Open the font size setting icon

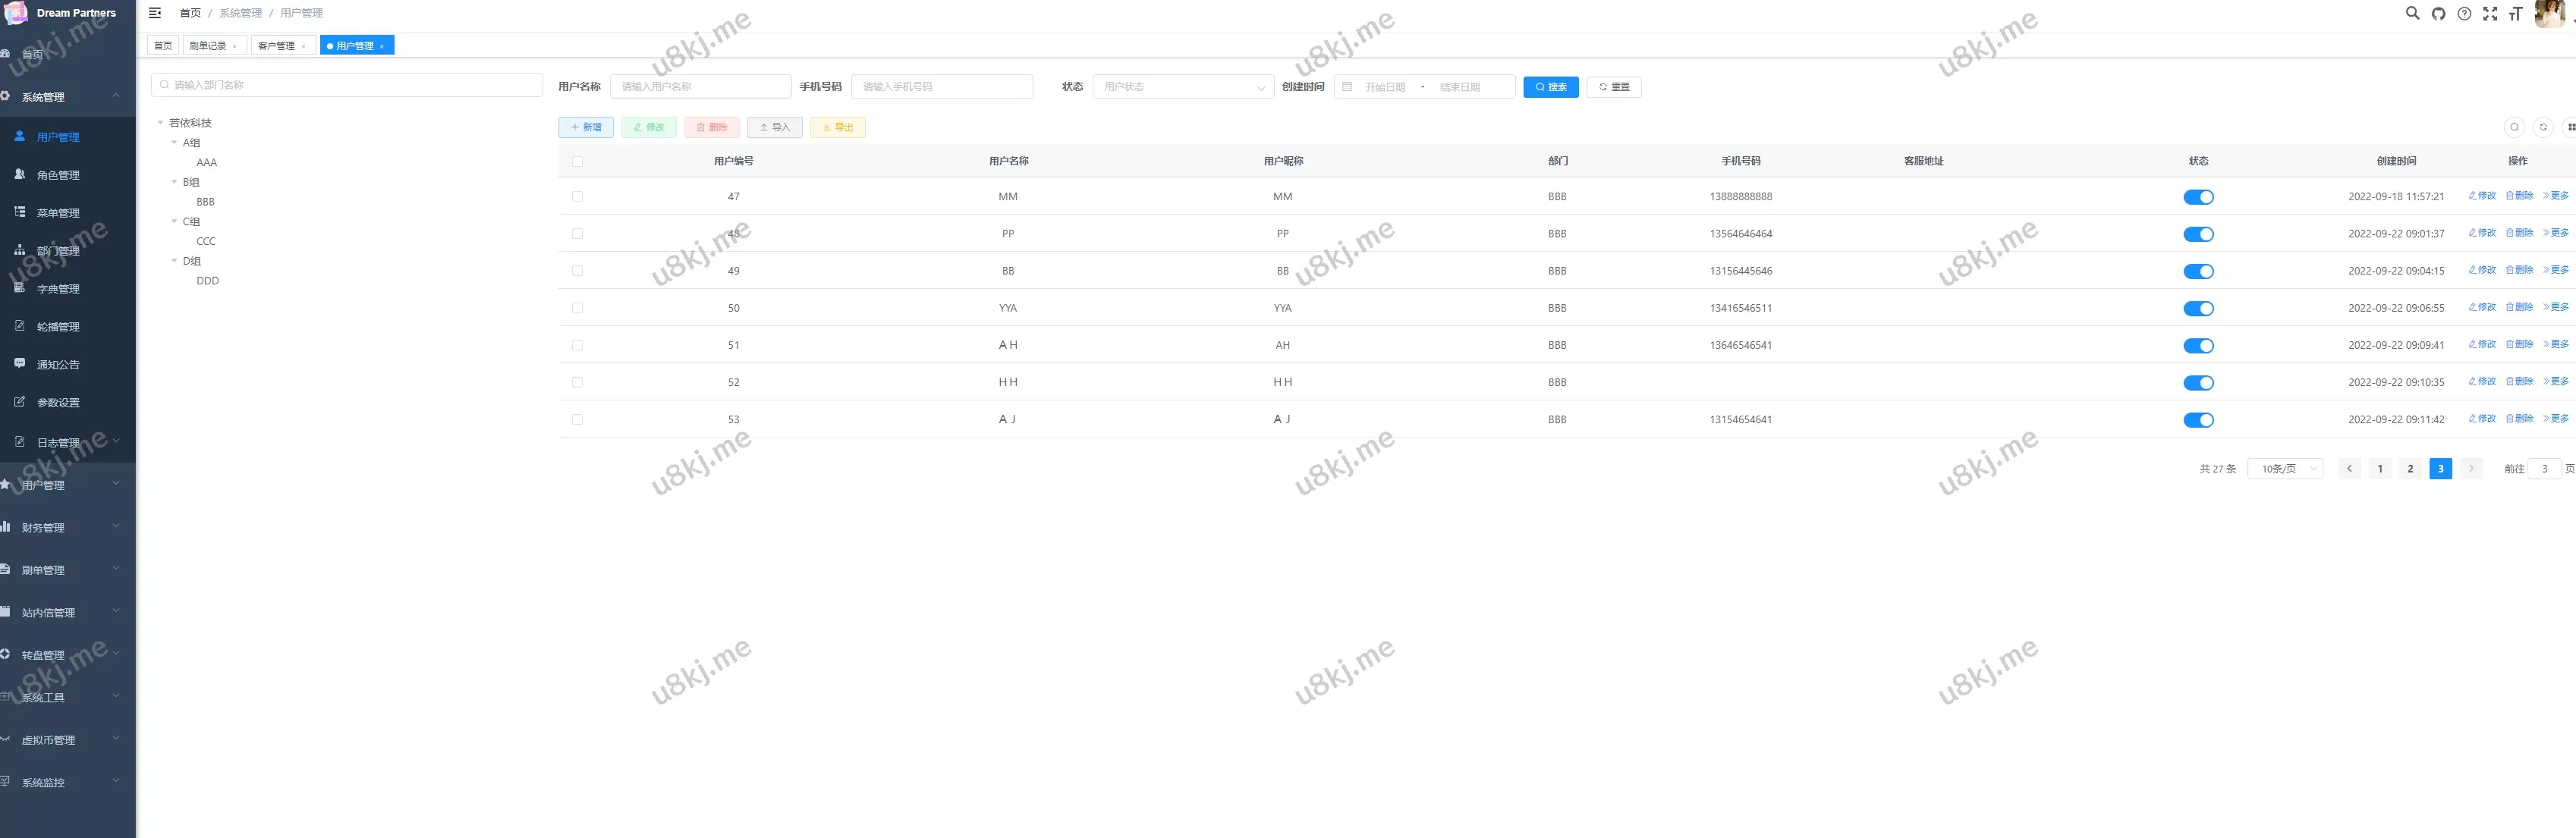click(2515, 14)
